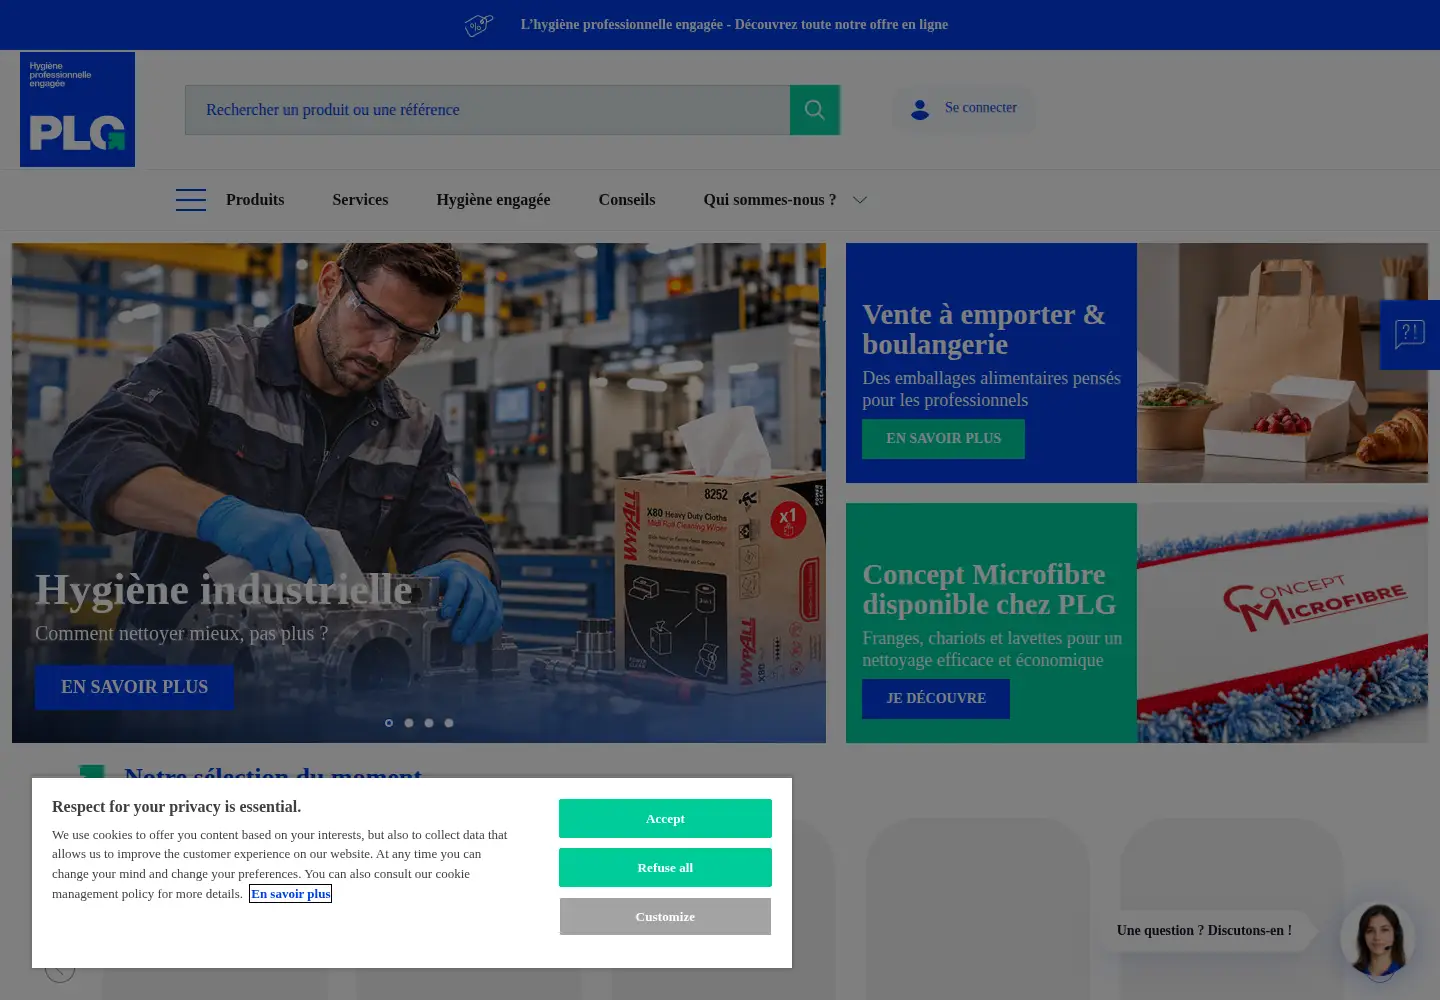
Task: Follow the En savoir plus cookie policy link
Action: tap(290, 894)
